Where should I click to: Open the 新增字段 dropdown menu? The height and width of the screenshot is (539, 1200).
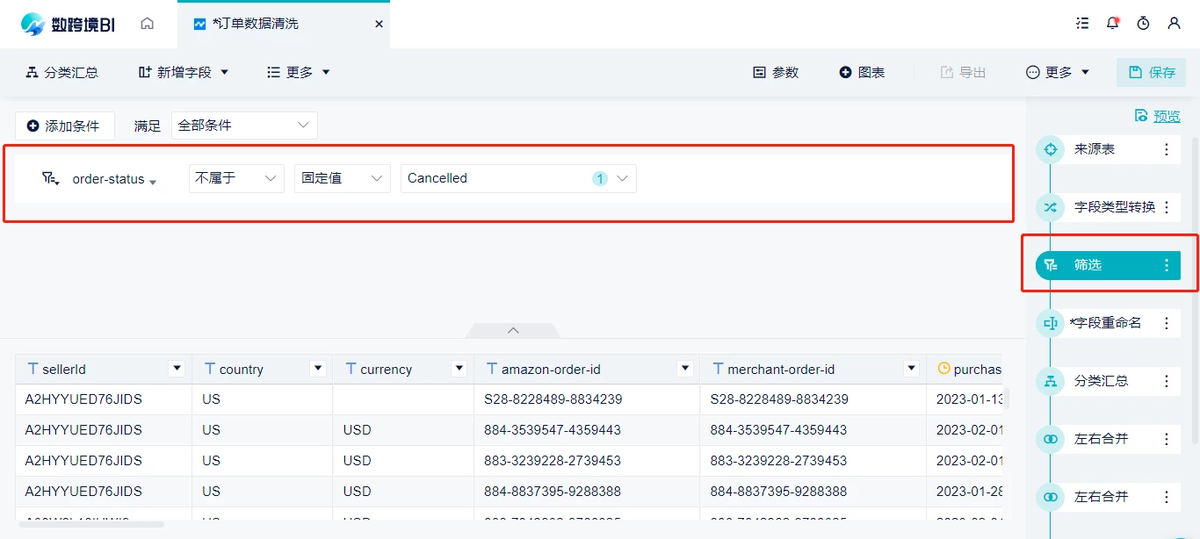point(184,72)
